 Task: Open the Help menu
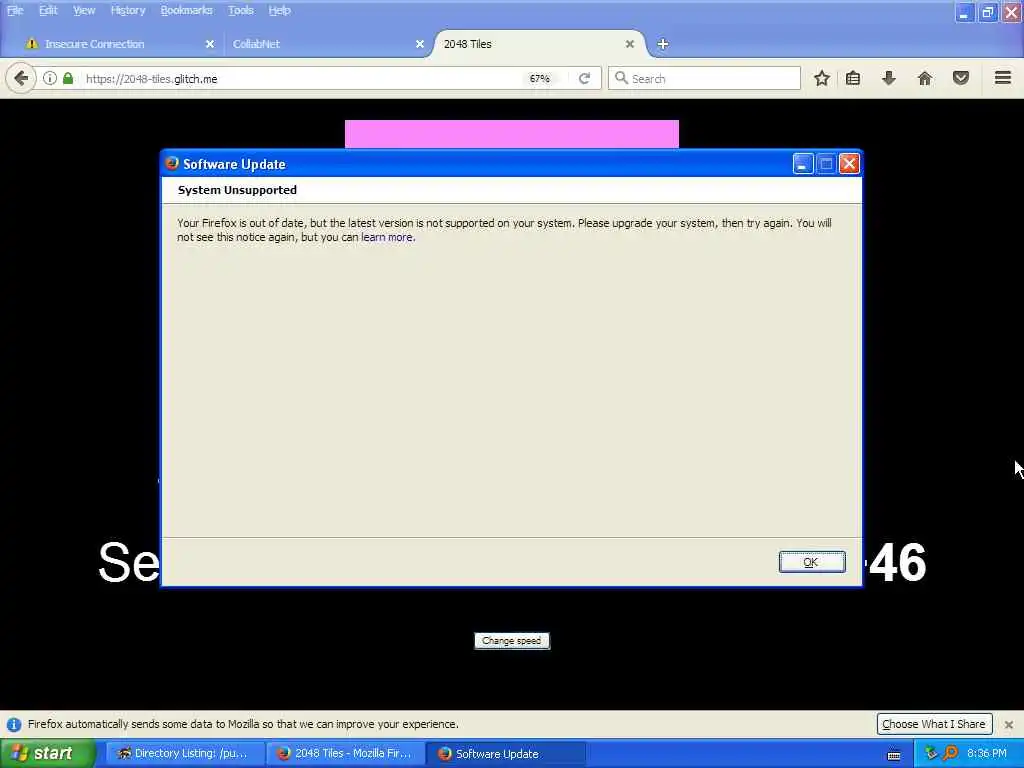280,10
